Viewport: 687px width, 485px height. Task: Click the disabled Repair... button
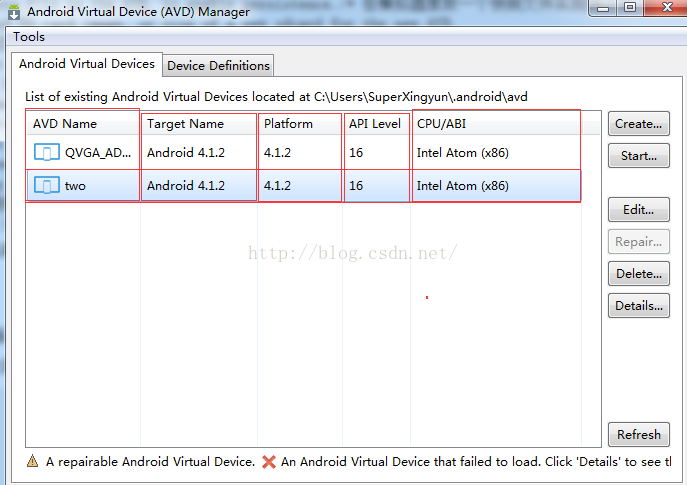pyautogui.click(x=638, y=241)
